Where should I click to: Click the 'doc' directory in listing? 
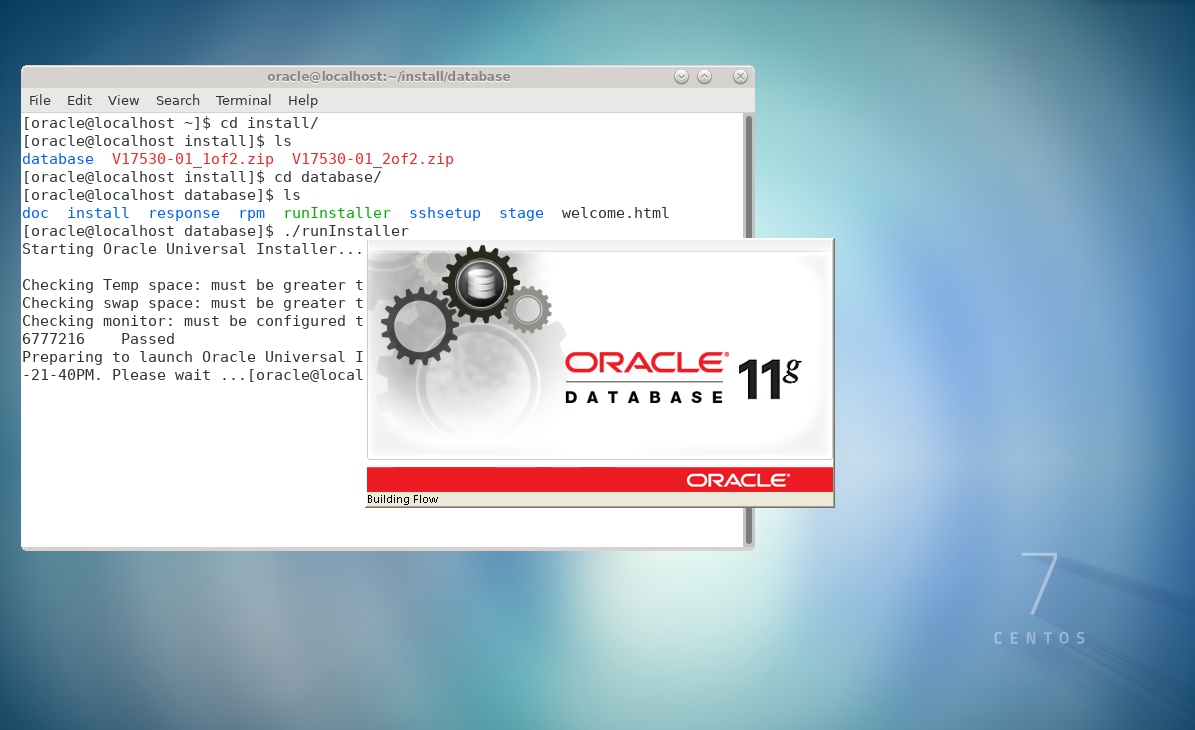tap(35, 213)
